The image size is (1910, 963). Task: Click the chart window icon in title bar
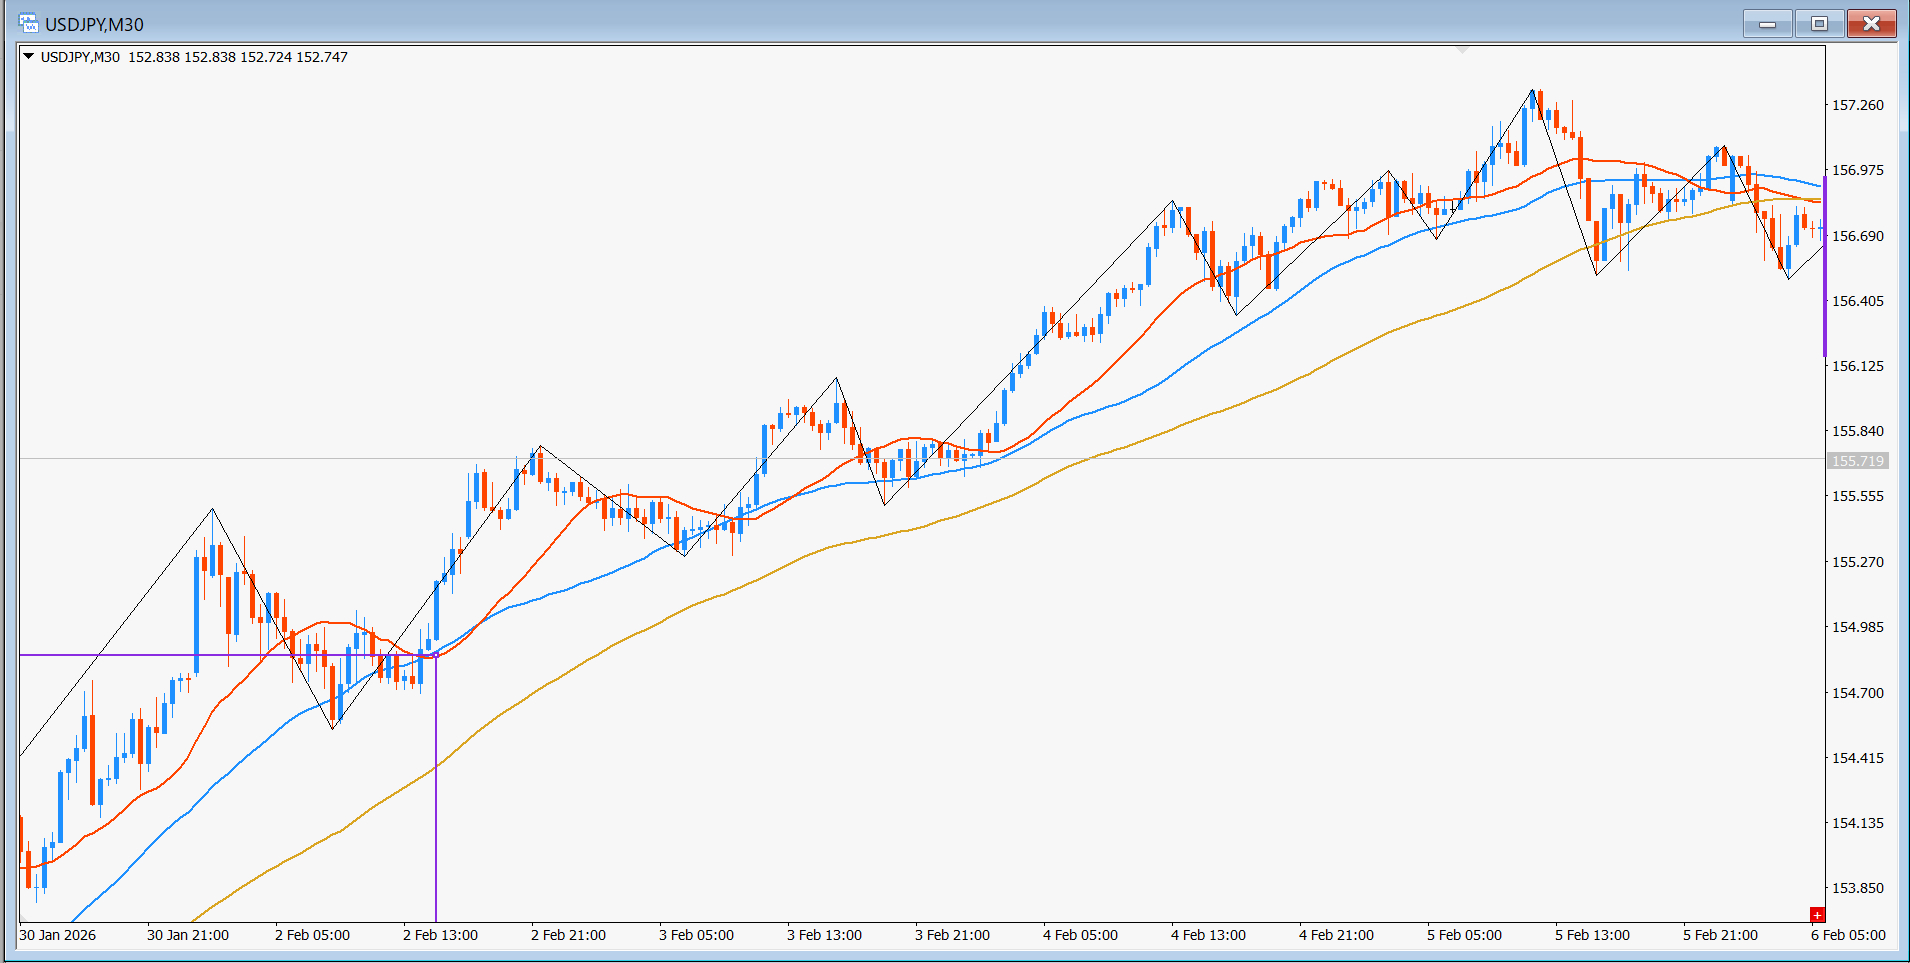click(28, 23)
